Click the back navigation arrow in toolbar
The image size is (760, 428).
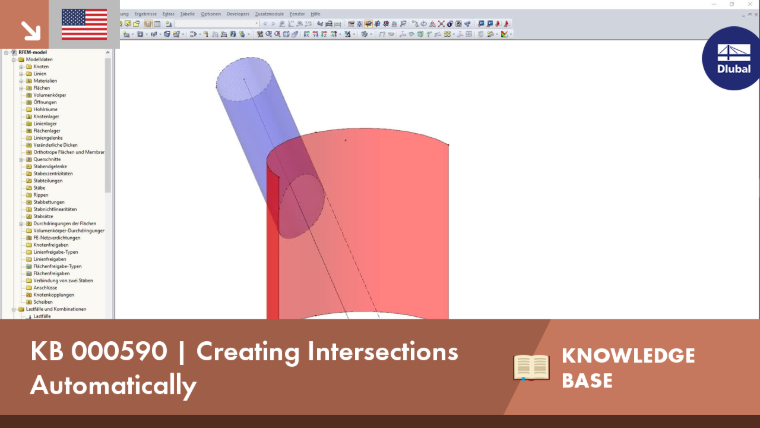[265, 24]
